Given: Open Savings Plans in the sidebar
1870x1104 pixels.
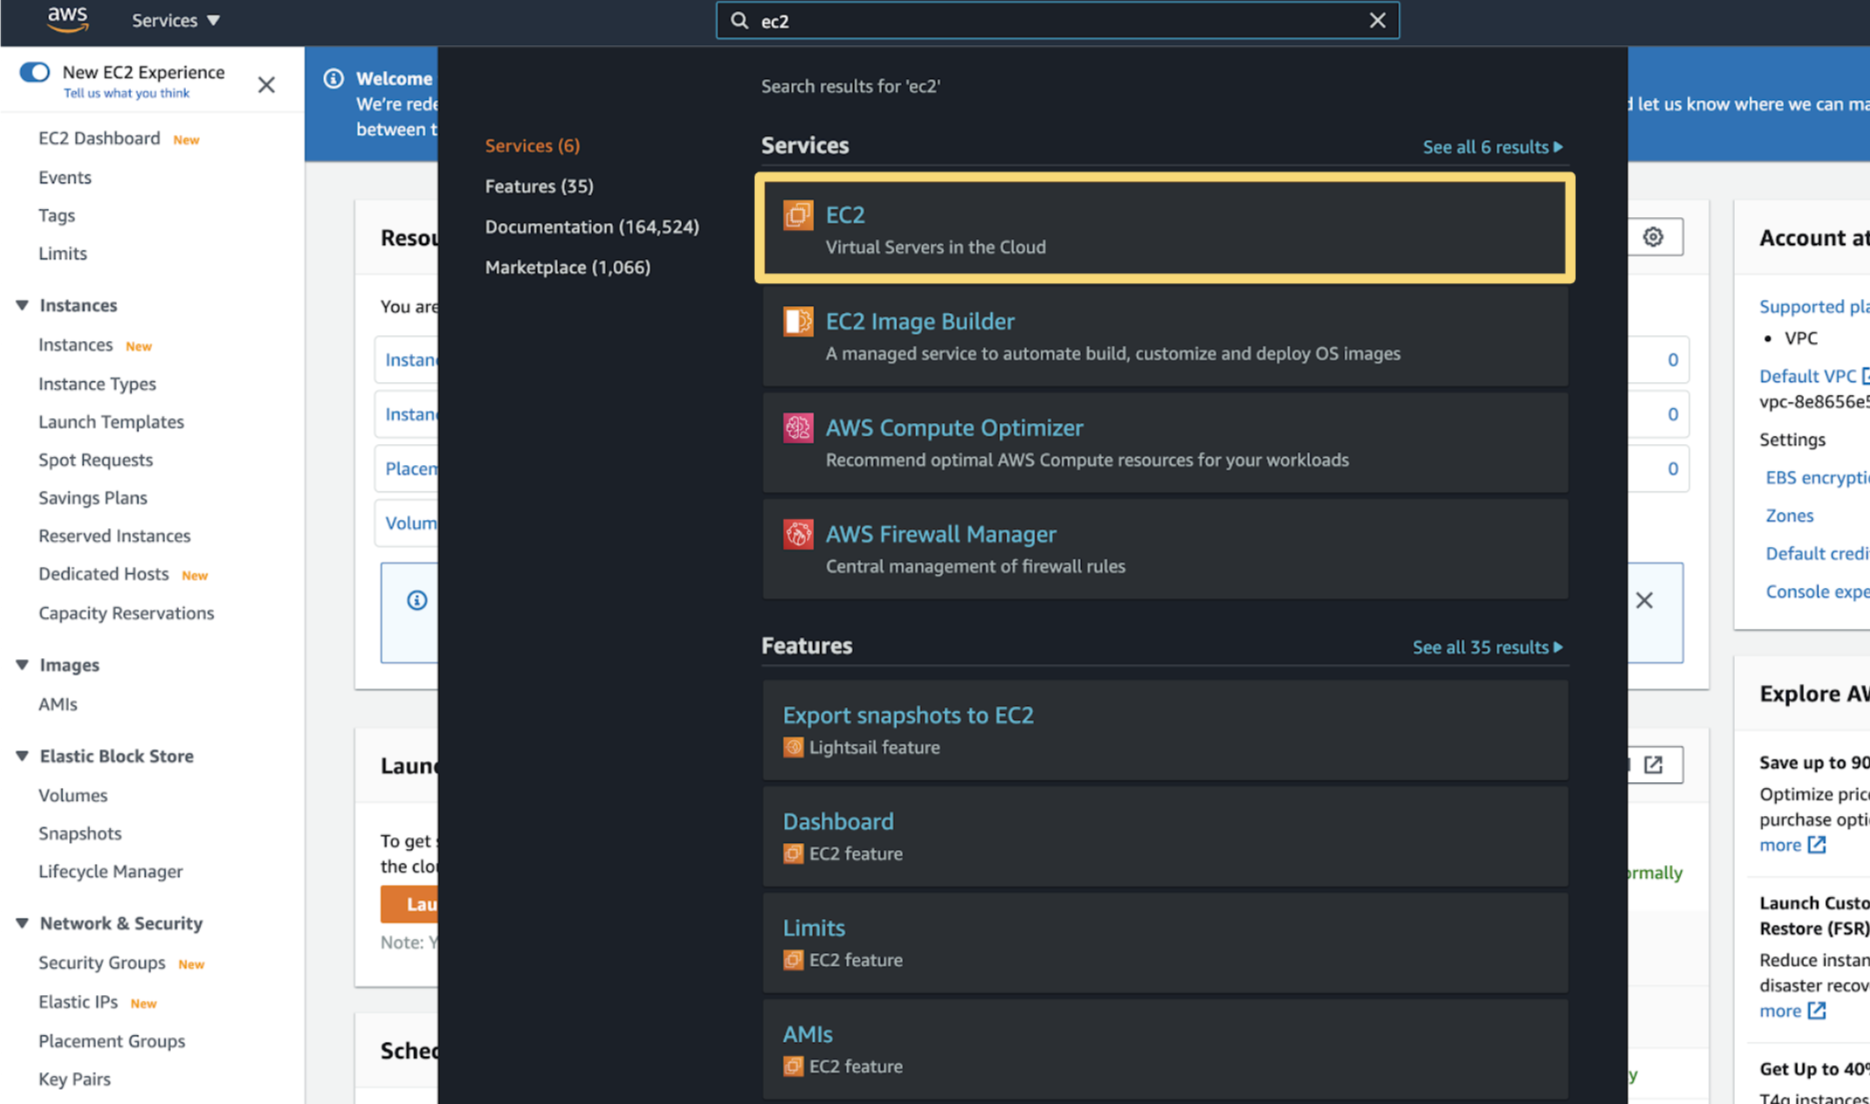Looking at the screenshot, I should tap(93, 497).
